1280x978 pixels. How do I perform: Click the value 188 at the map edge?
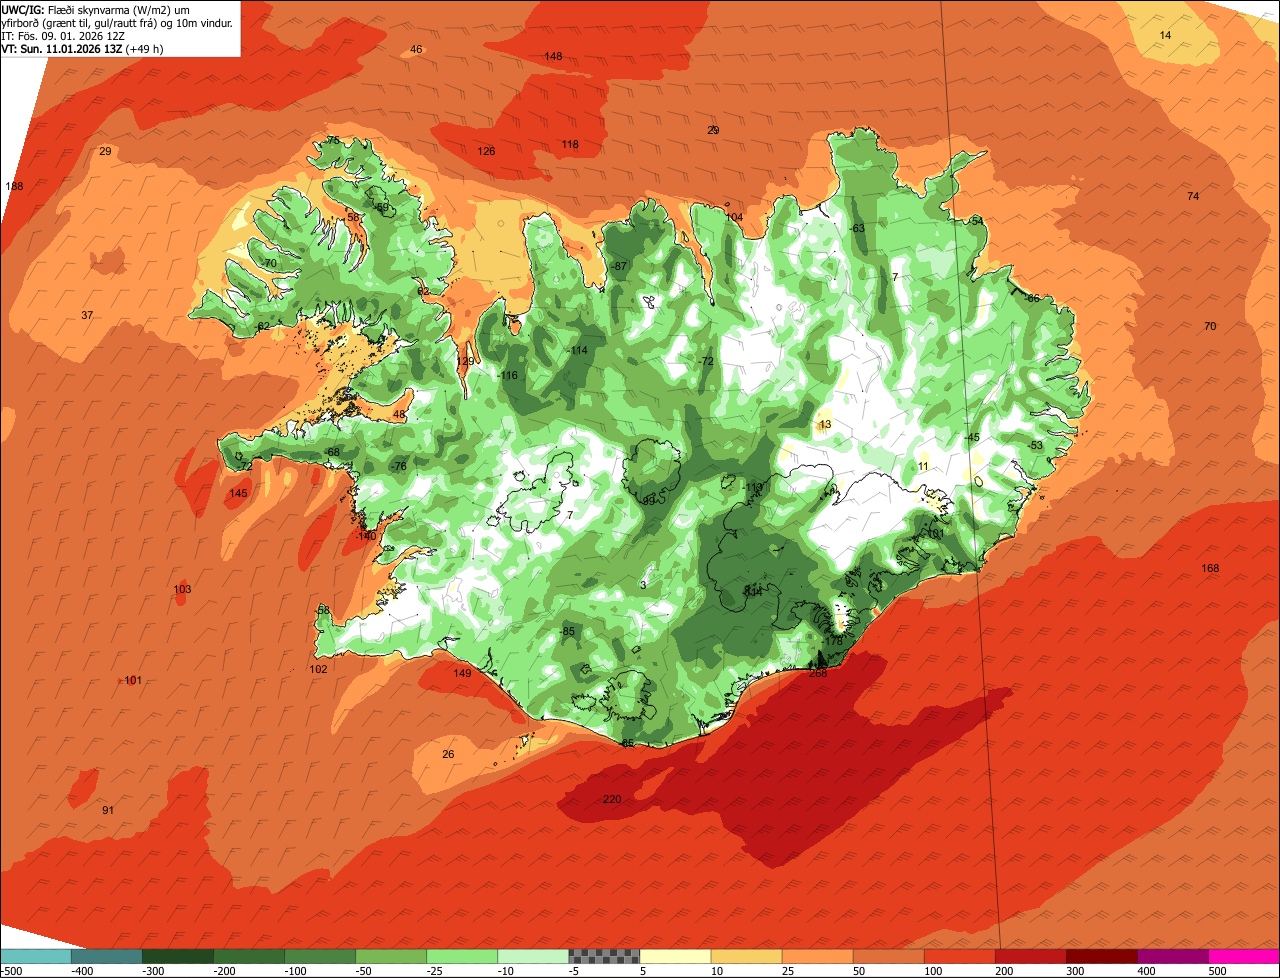click(x=14, y=186)
